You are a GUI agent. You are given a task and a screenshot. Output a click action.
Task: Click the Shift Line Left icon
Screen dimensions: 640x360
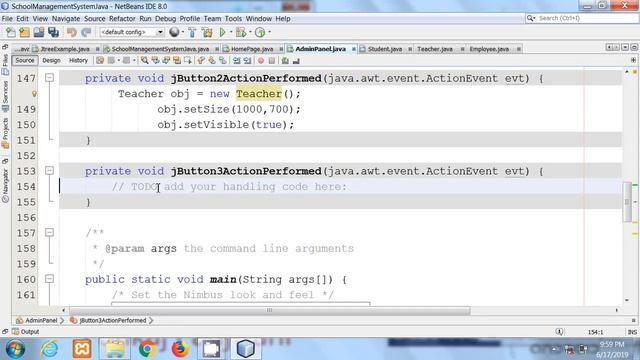237,60
